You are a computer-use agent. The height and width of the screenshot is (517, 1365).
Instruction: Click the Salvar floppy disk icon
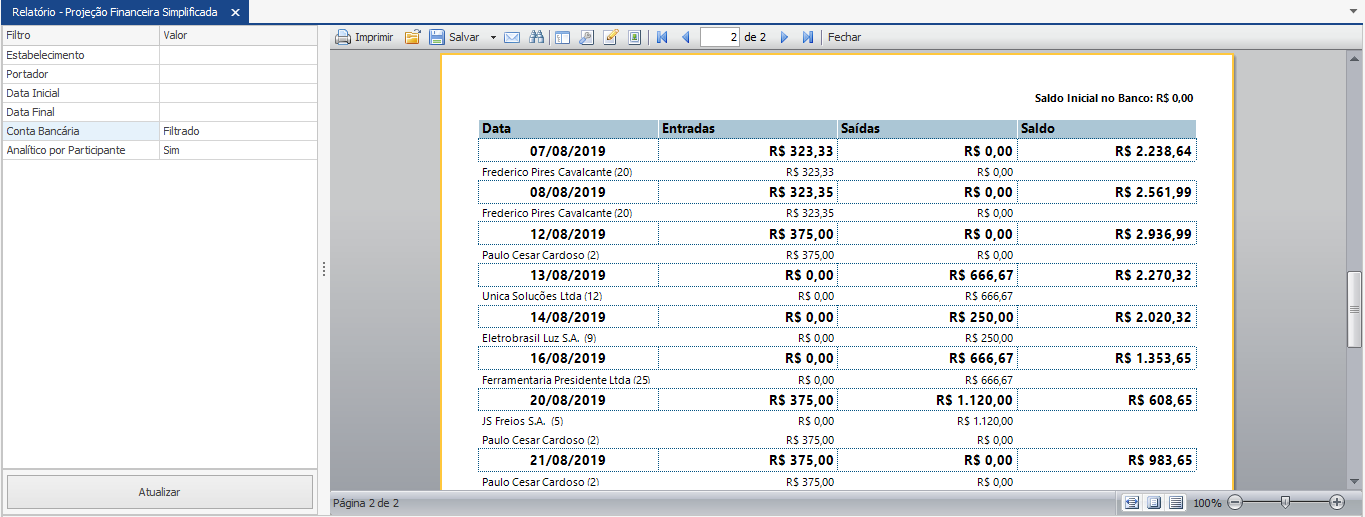pyautogui.click(x=437, y=37)
